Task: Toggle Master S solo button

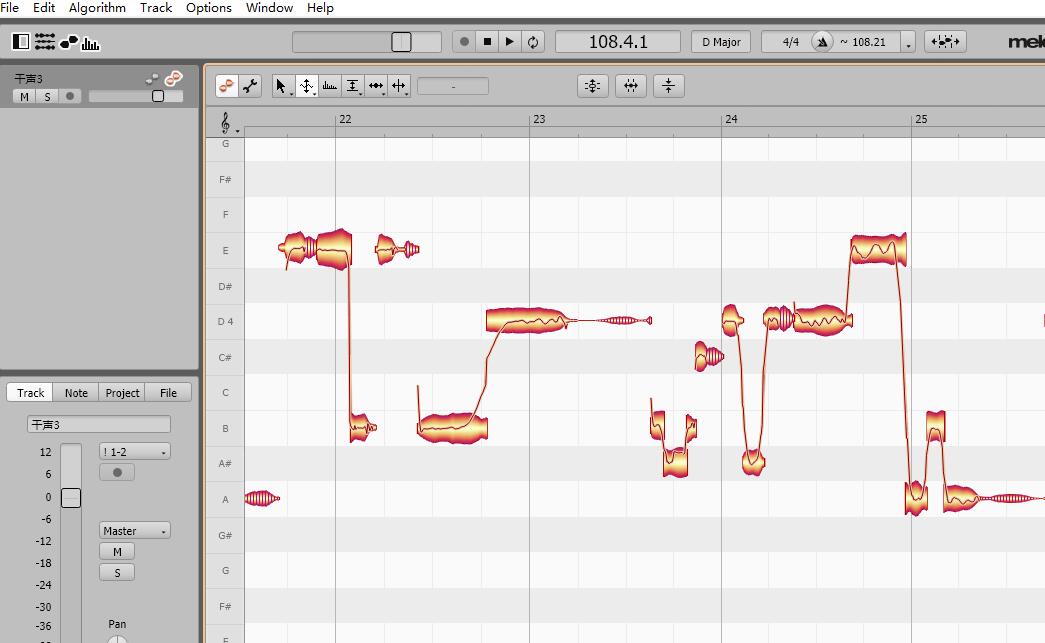Action: coord(117,573)
